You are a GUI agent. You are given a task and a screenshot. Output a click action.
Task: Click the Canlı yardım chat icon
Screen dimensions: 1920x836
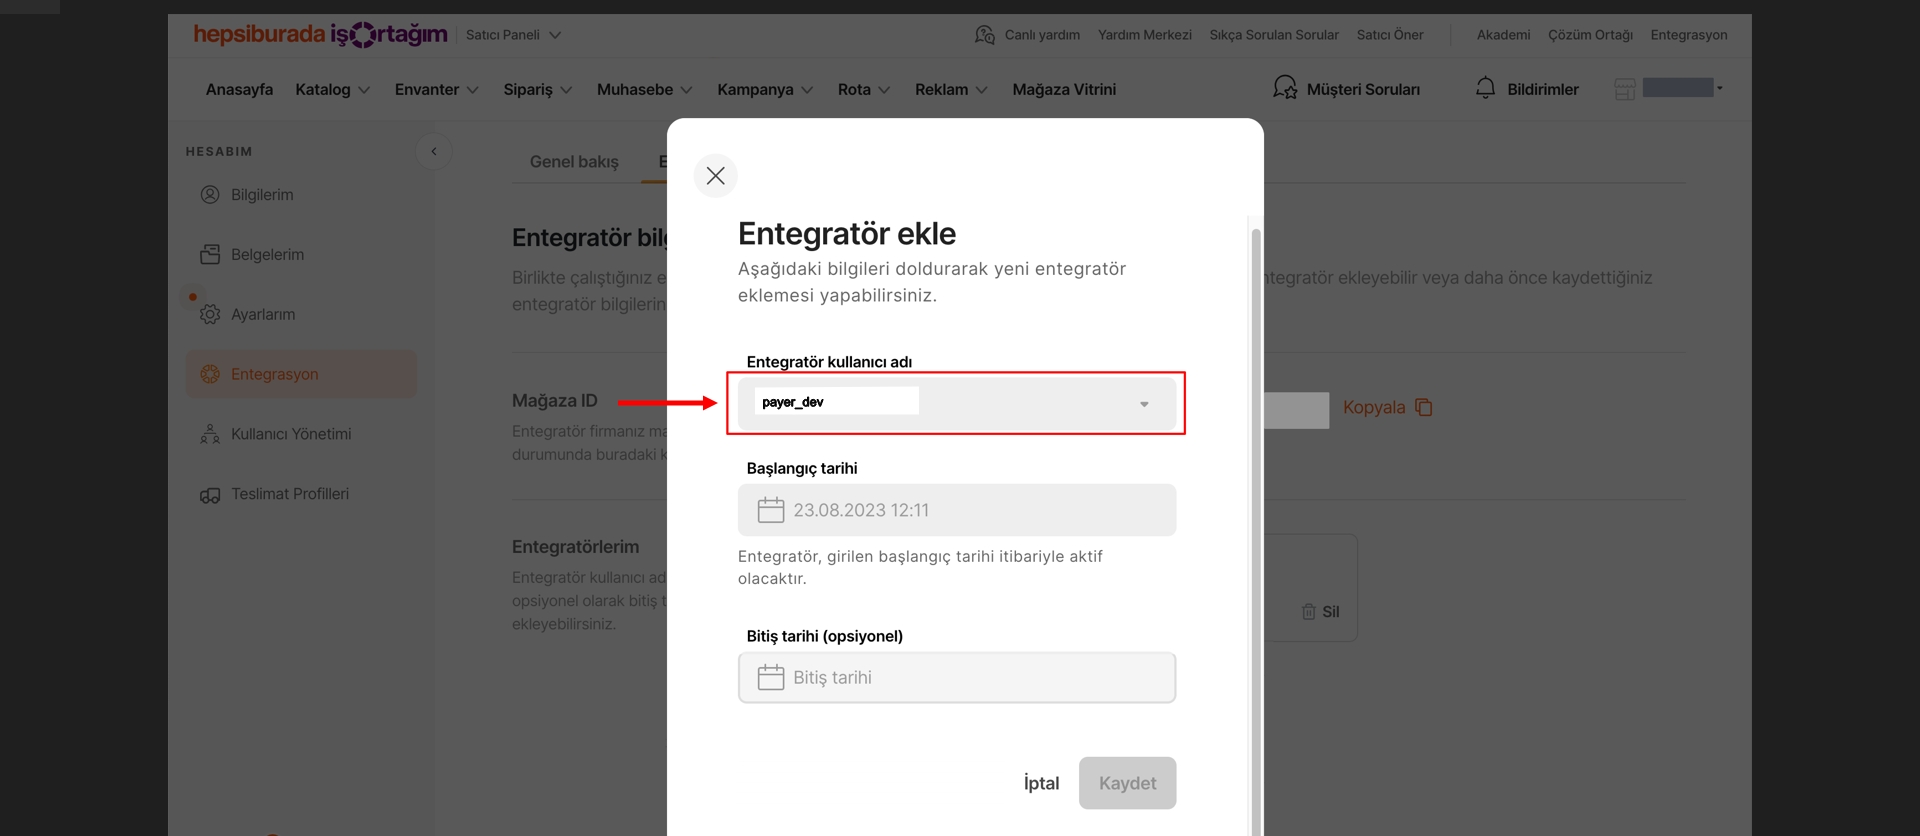click(984, 35)
